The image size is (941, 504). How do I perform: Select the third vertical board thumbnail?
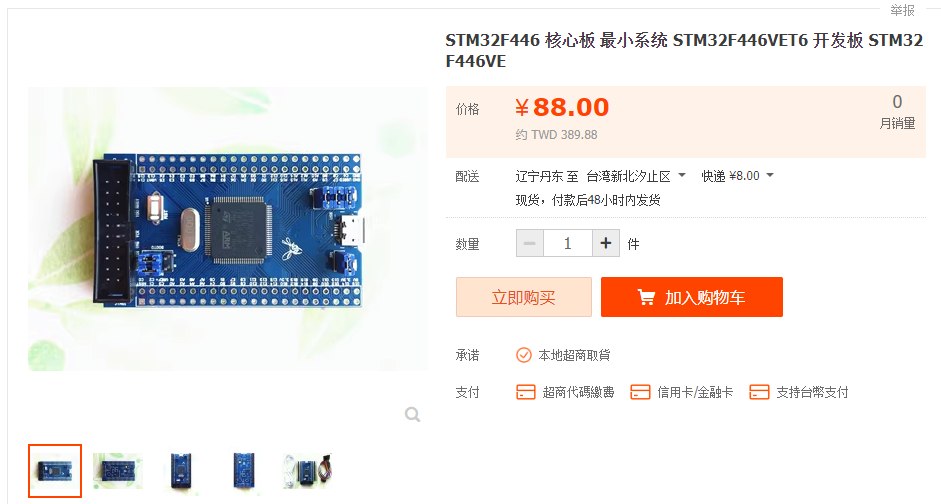coord(181,471)
